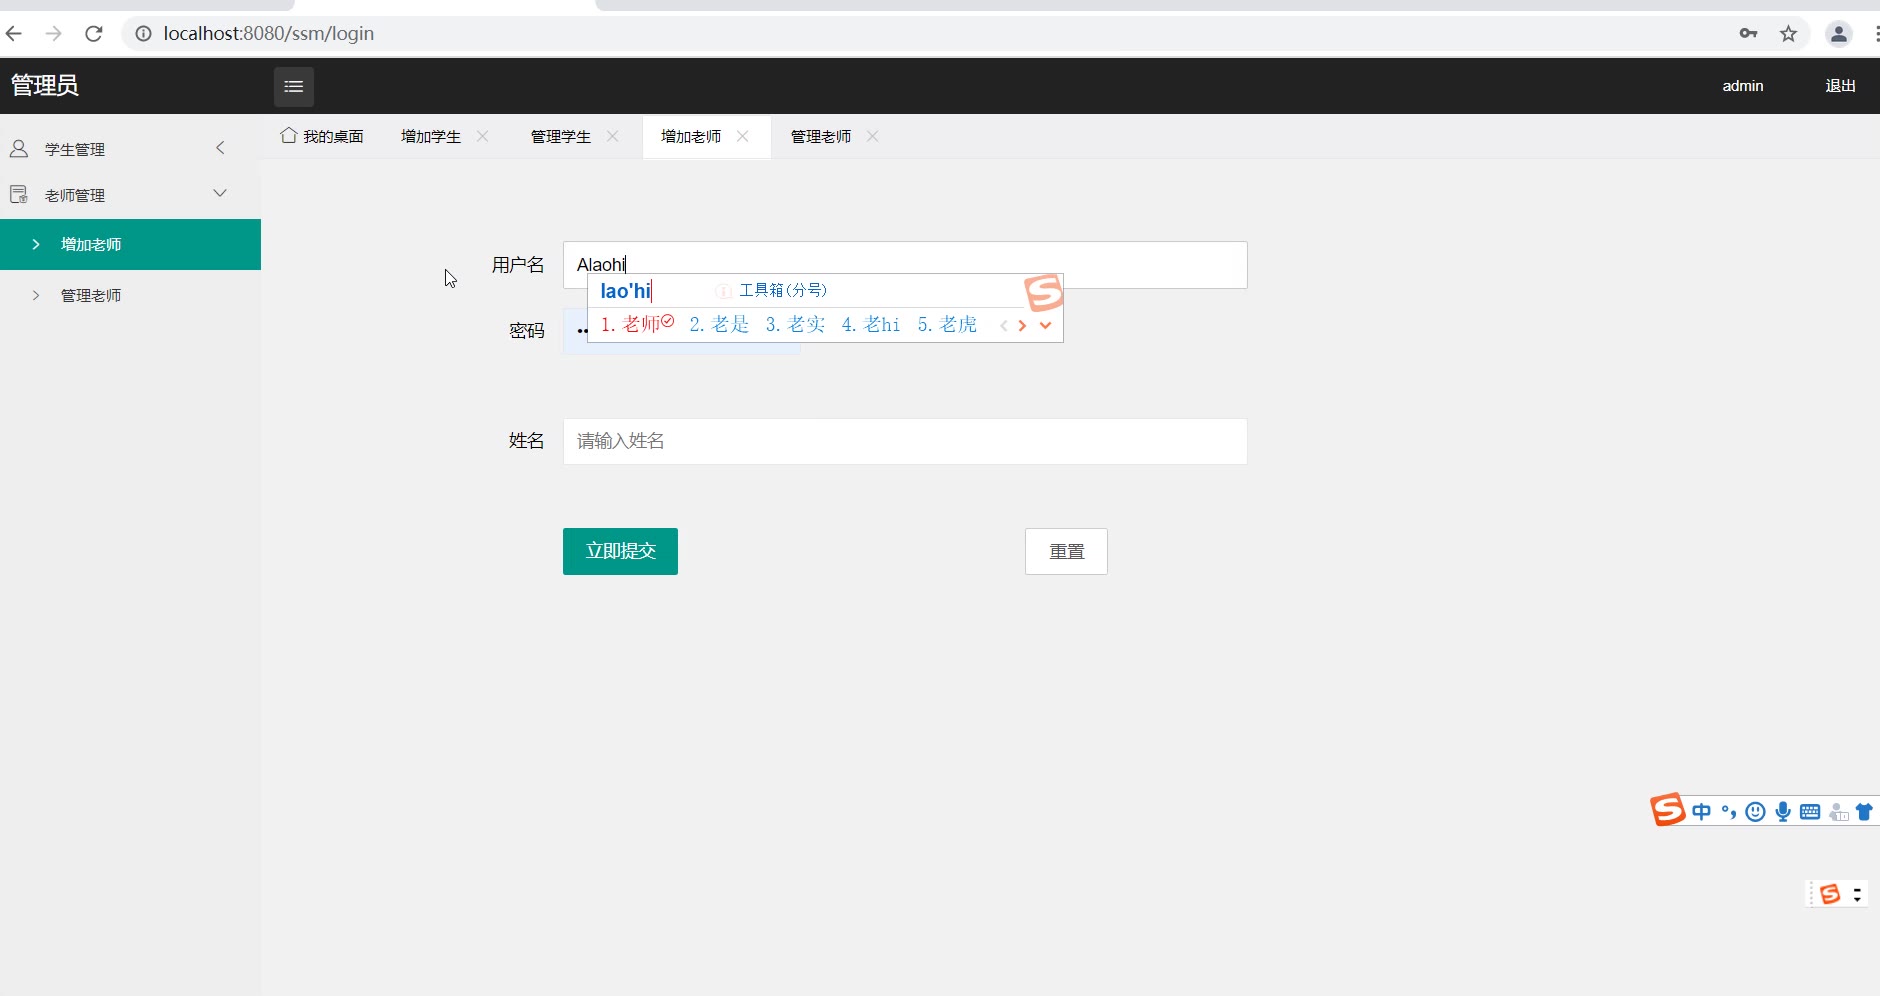Click the skin shirt icon on the Sogou toolbar
The height and width of the screenshot is (996, 1880).
[x=1864, y=812]
